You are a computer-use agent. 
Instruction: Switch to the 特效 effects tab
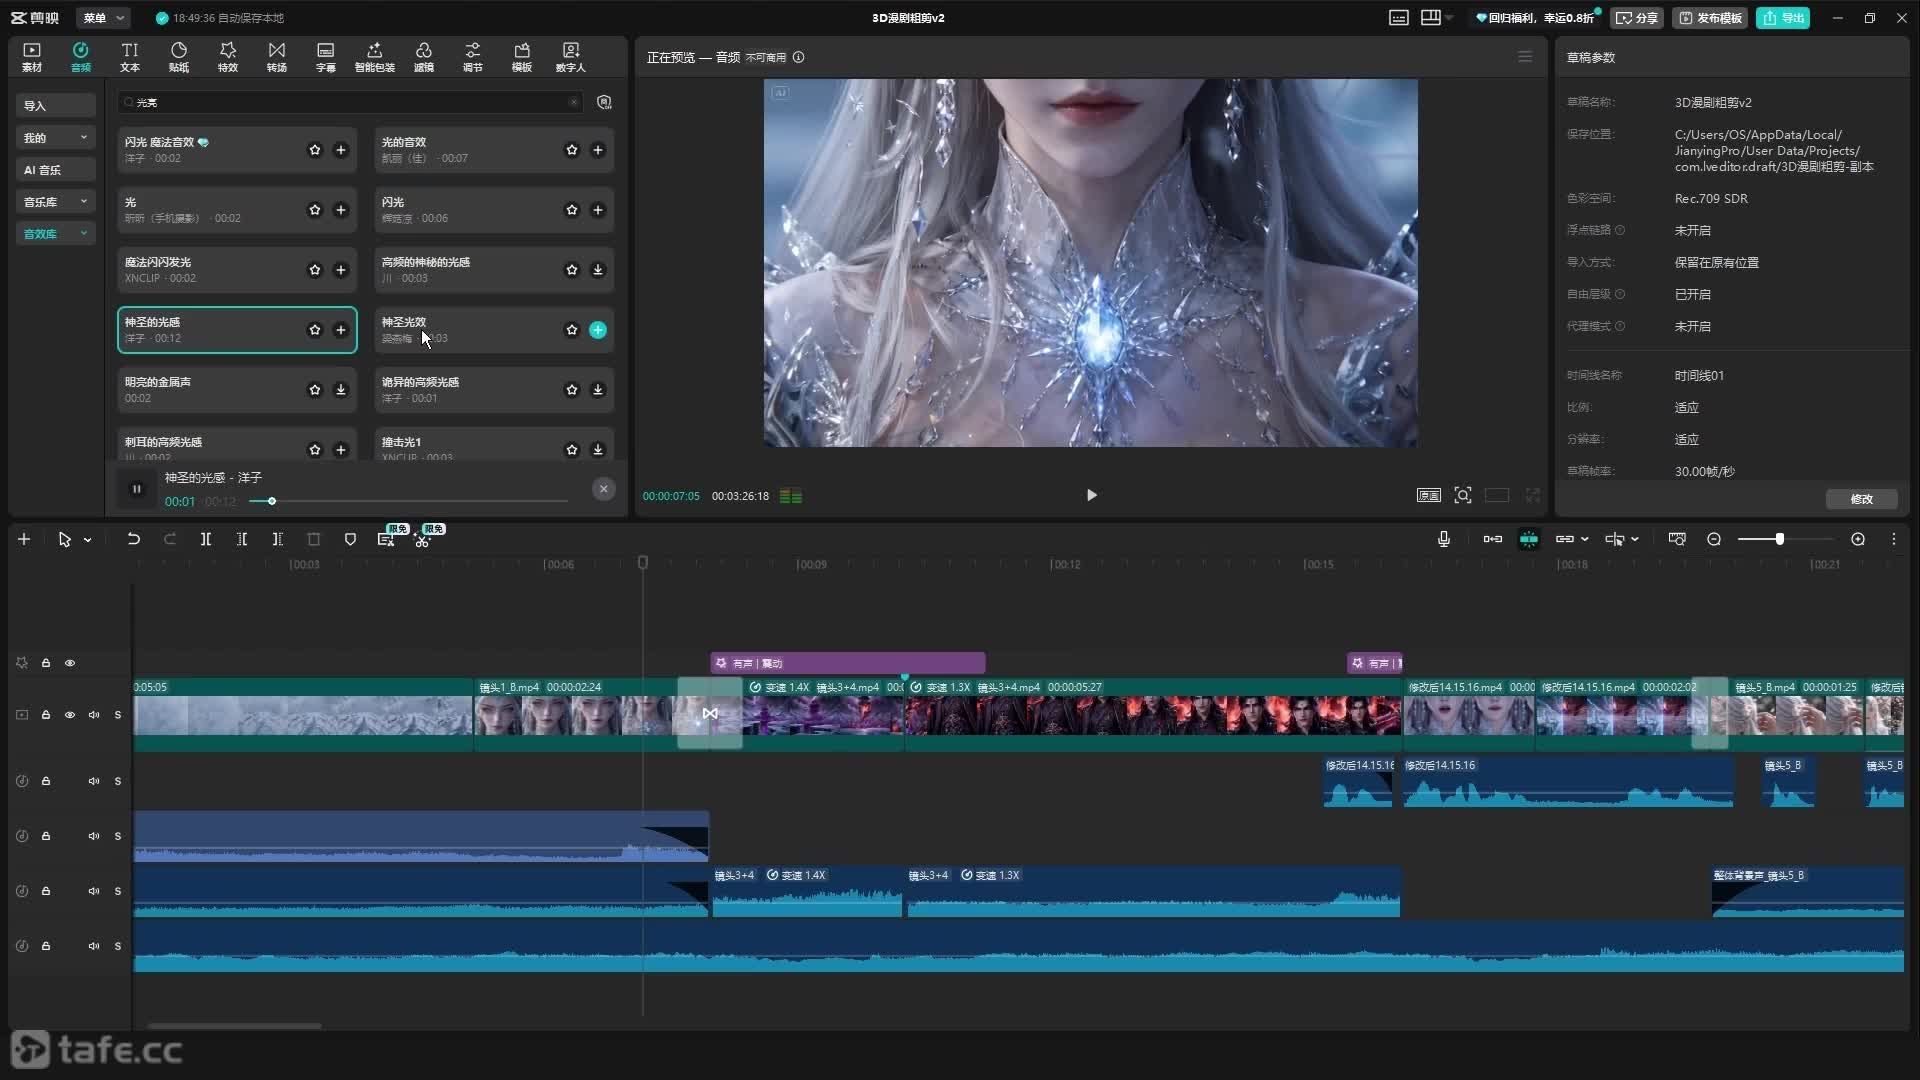tap(228, 57)
